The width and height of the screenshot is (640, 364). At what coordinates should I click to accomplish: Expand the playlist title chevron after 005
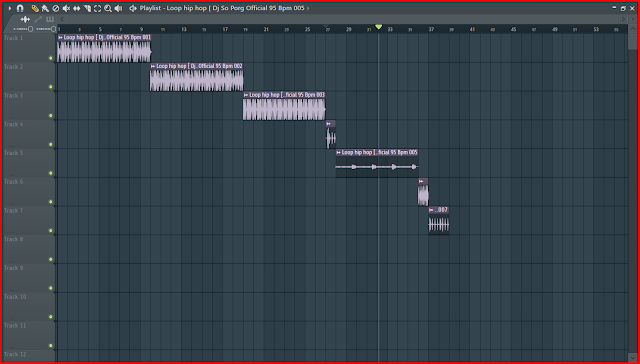[x=308, y=8]
